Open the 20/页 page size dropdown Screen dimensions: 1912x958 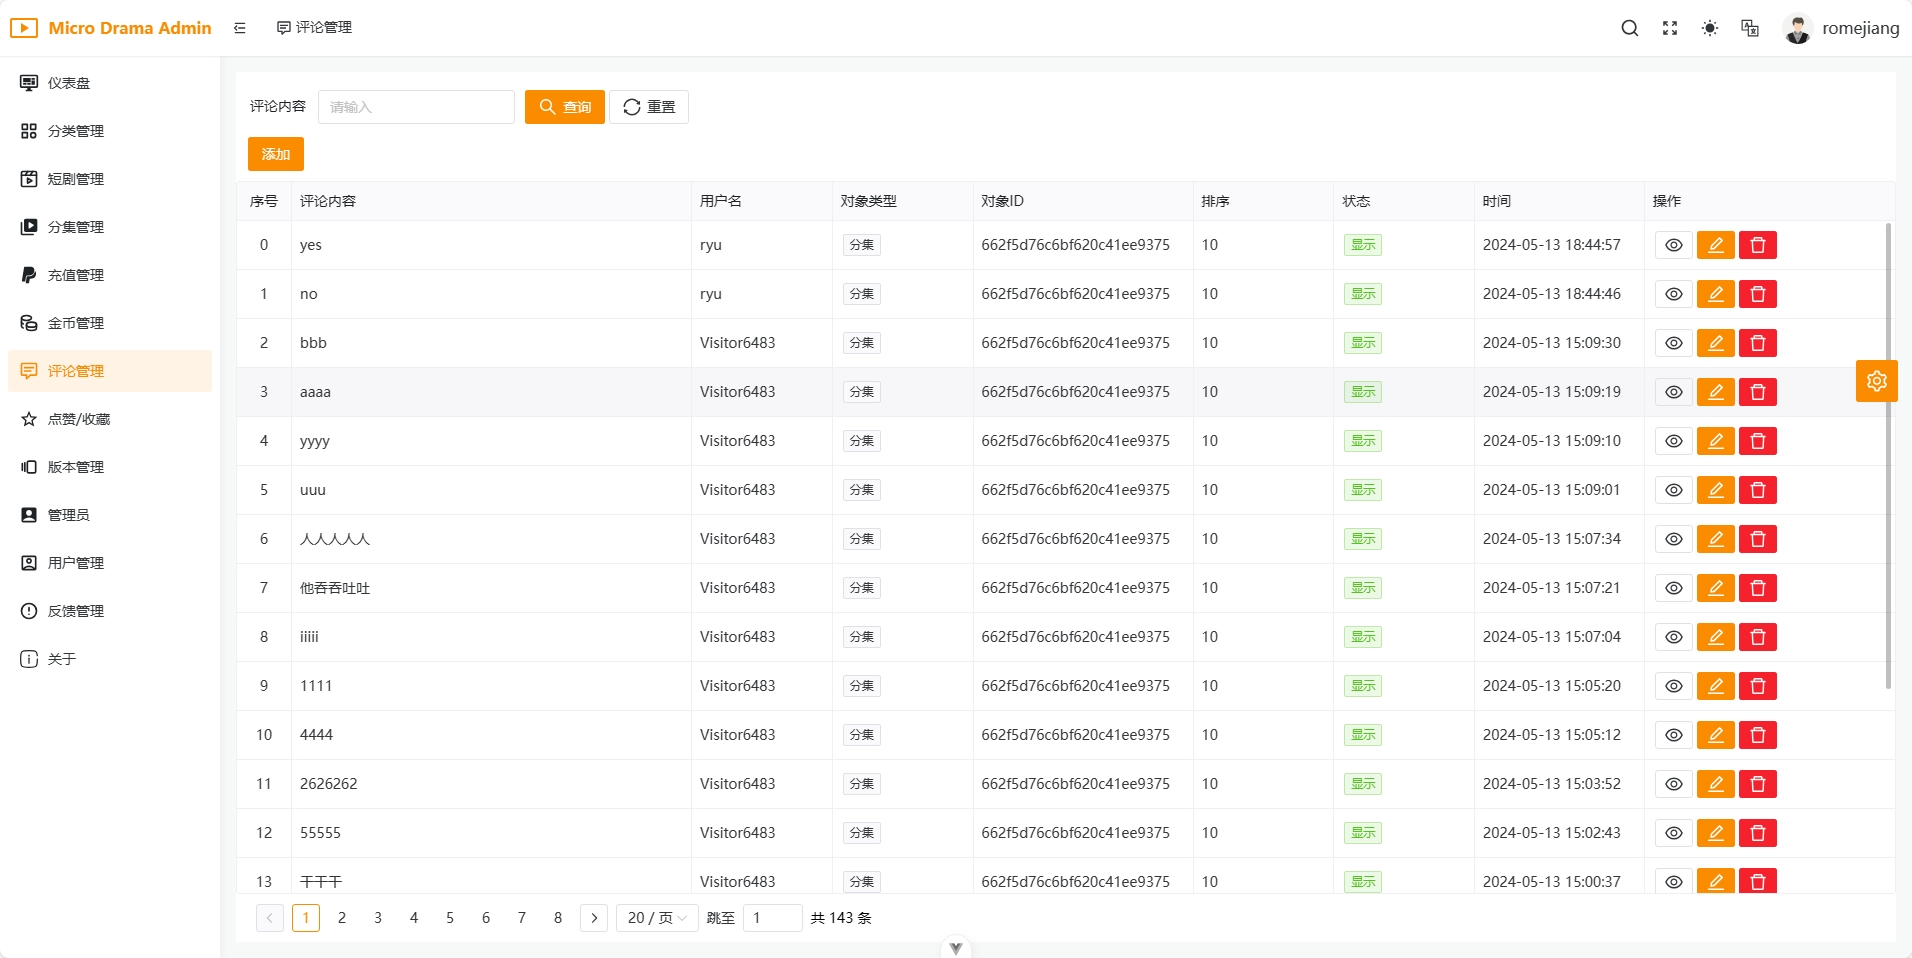tap(656, 918)
